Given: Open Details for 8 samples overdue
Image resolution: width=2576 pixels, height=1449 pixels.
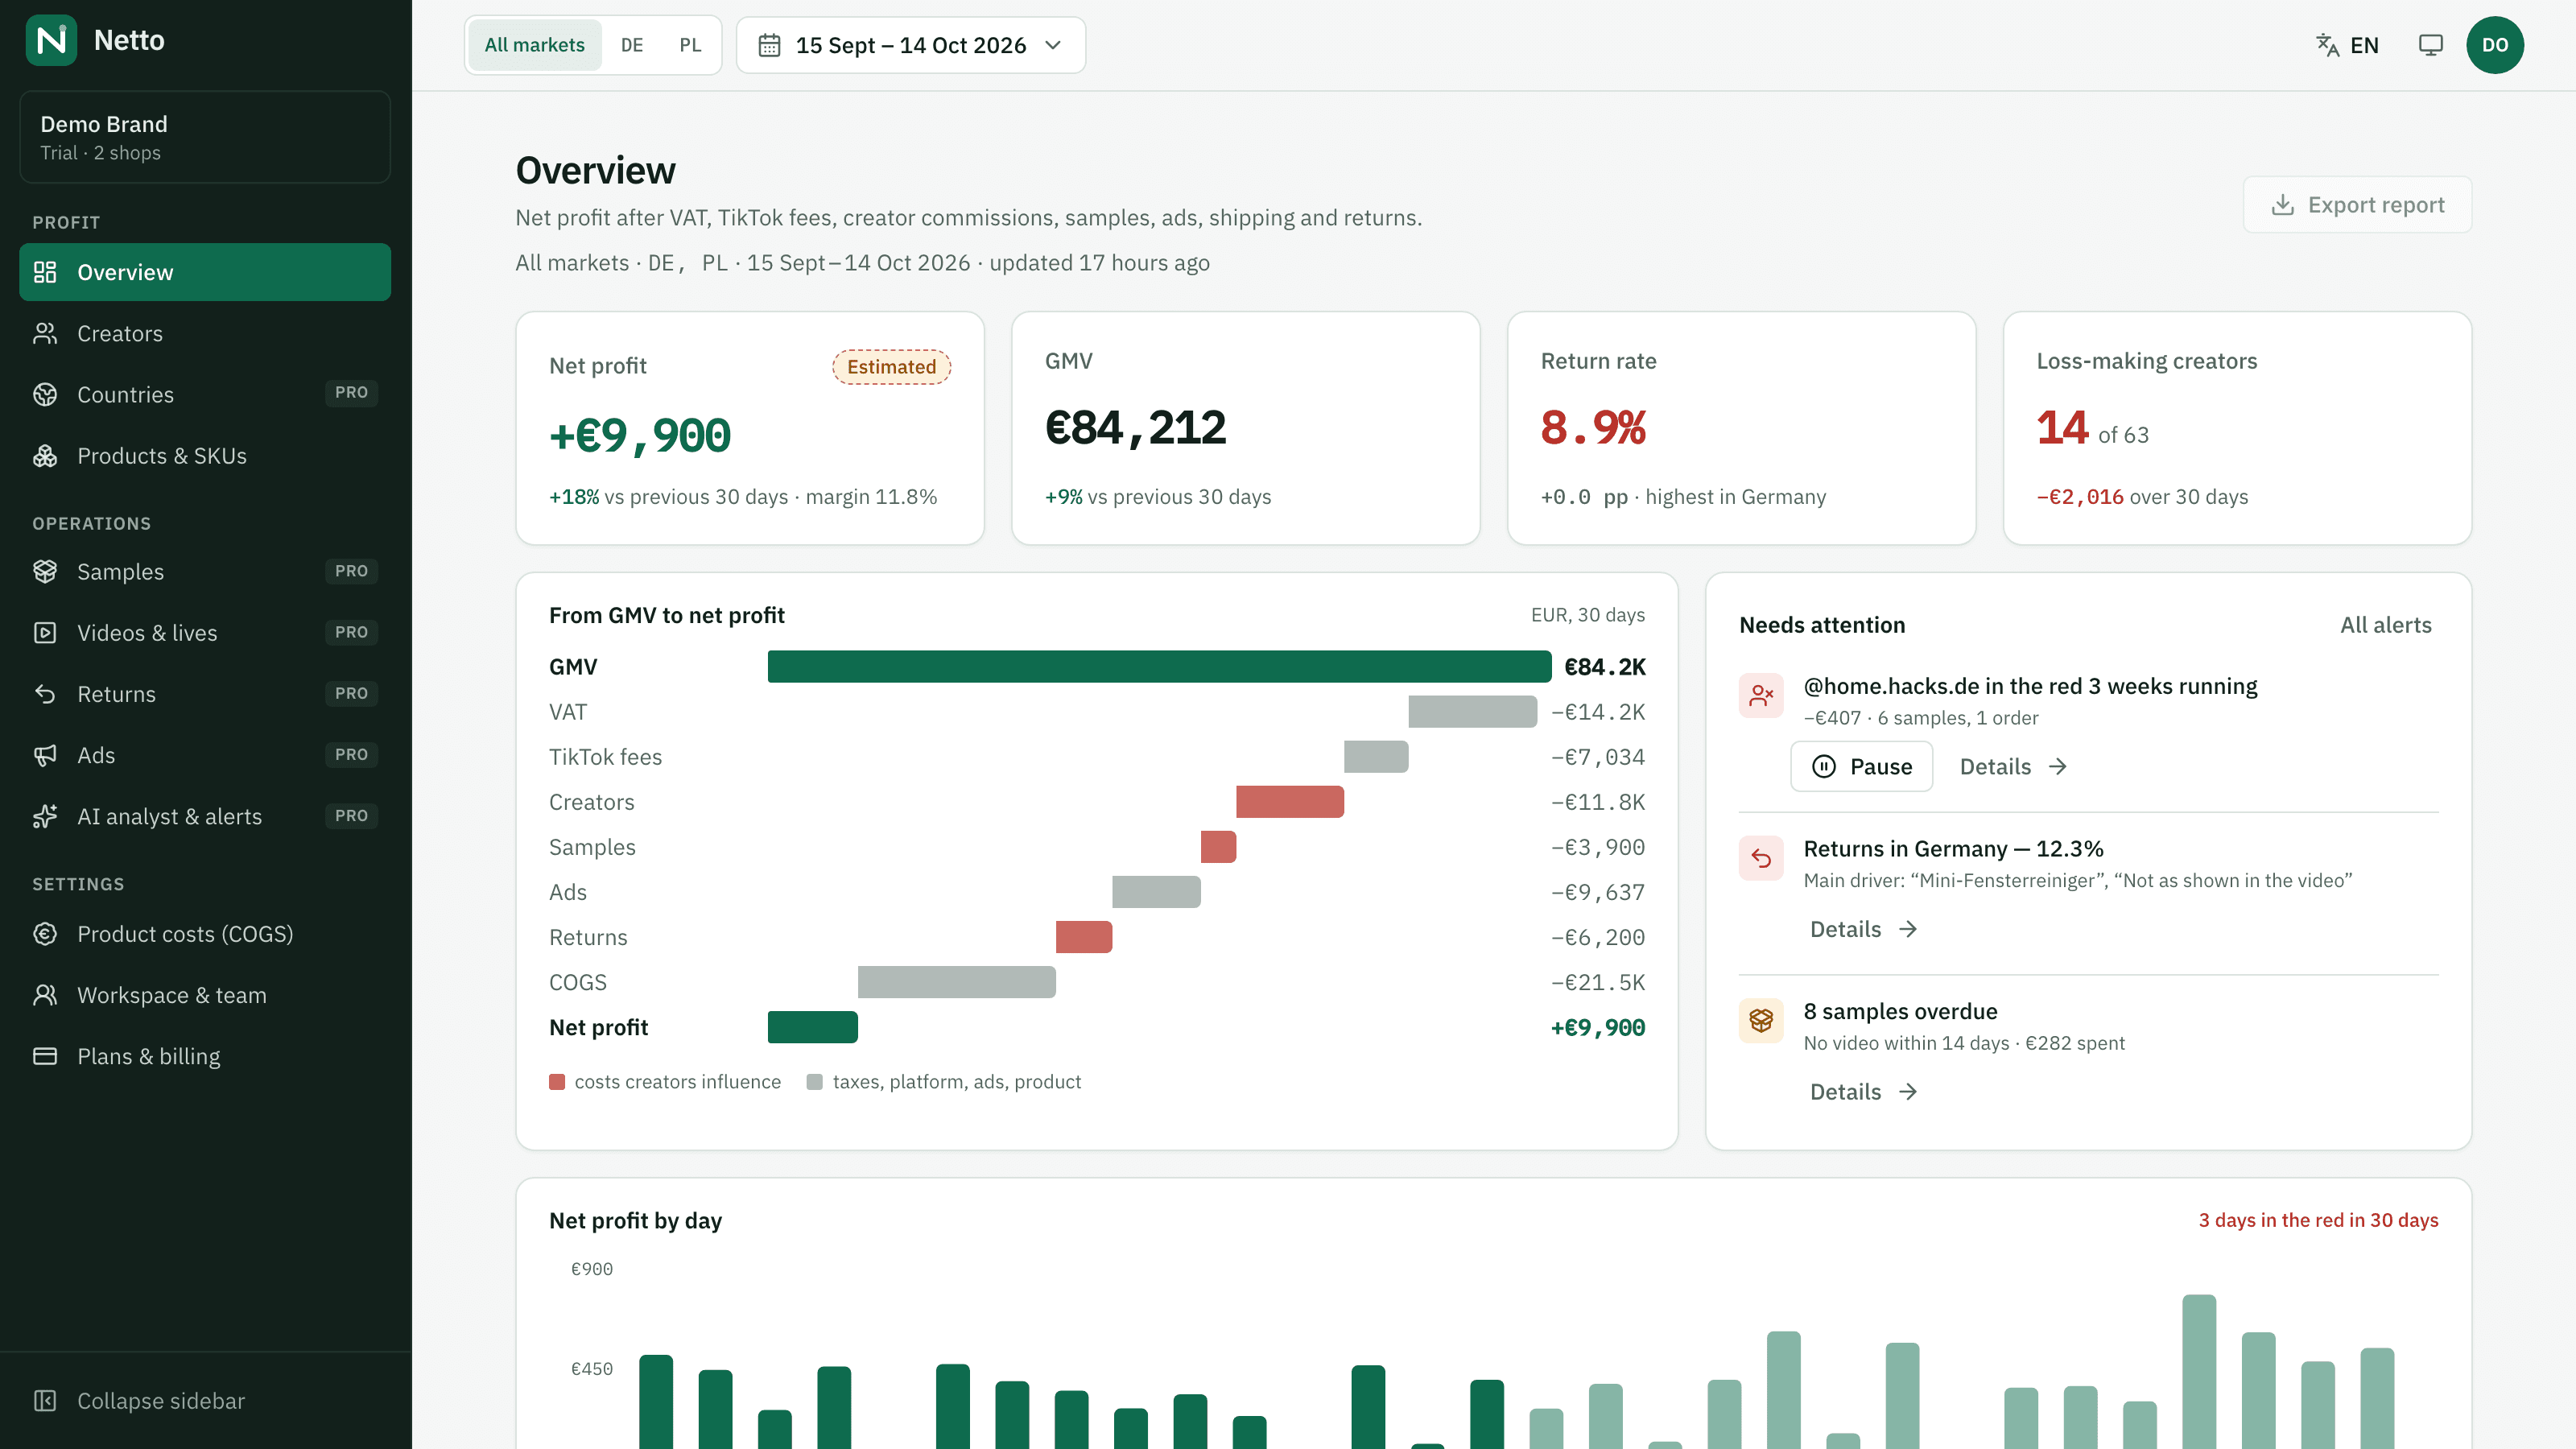Looking at the screenshot, I should point(1863,1091).
